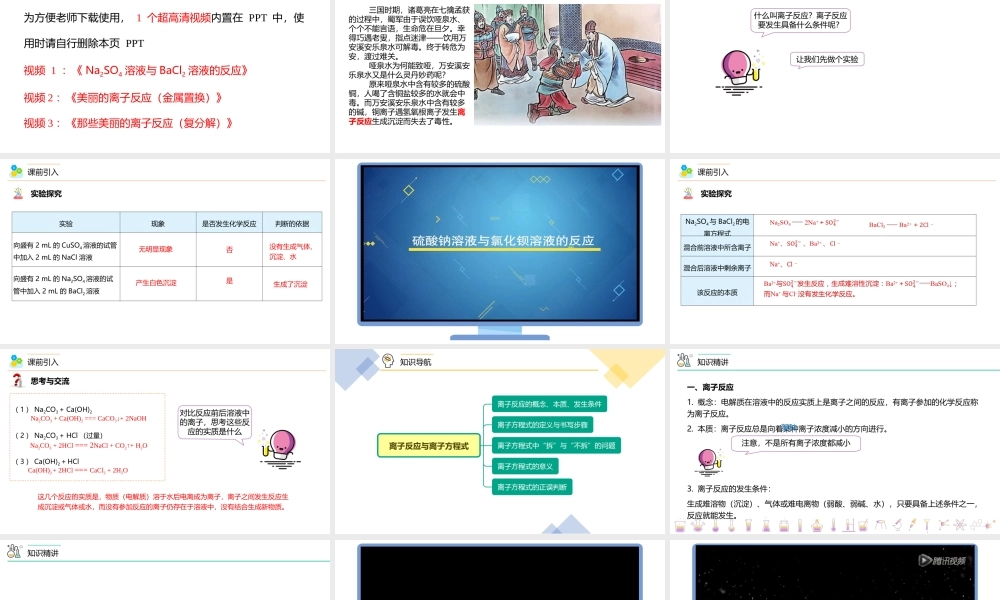
Task: Click the 课前引入 bubble icon on the ionization equation slide
Action: pyautogui.click(x=686, y=171)
